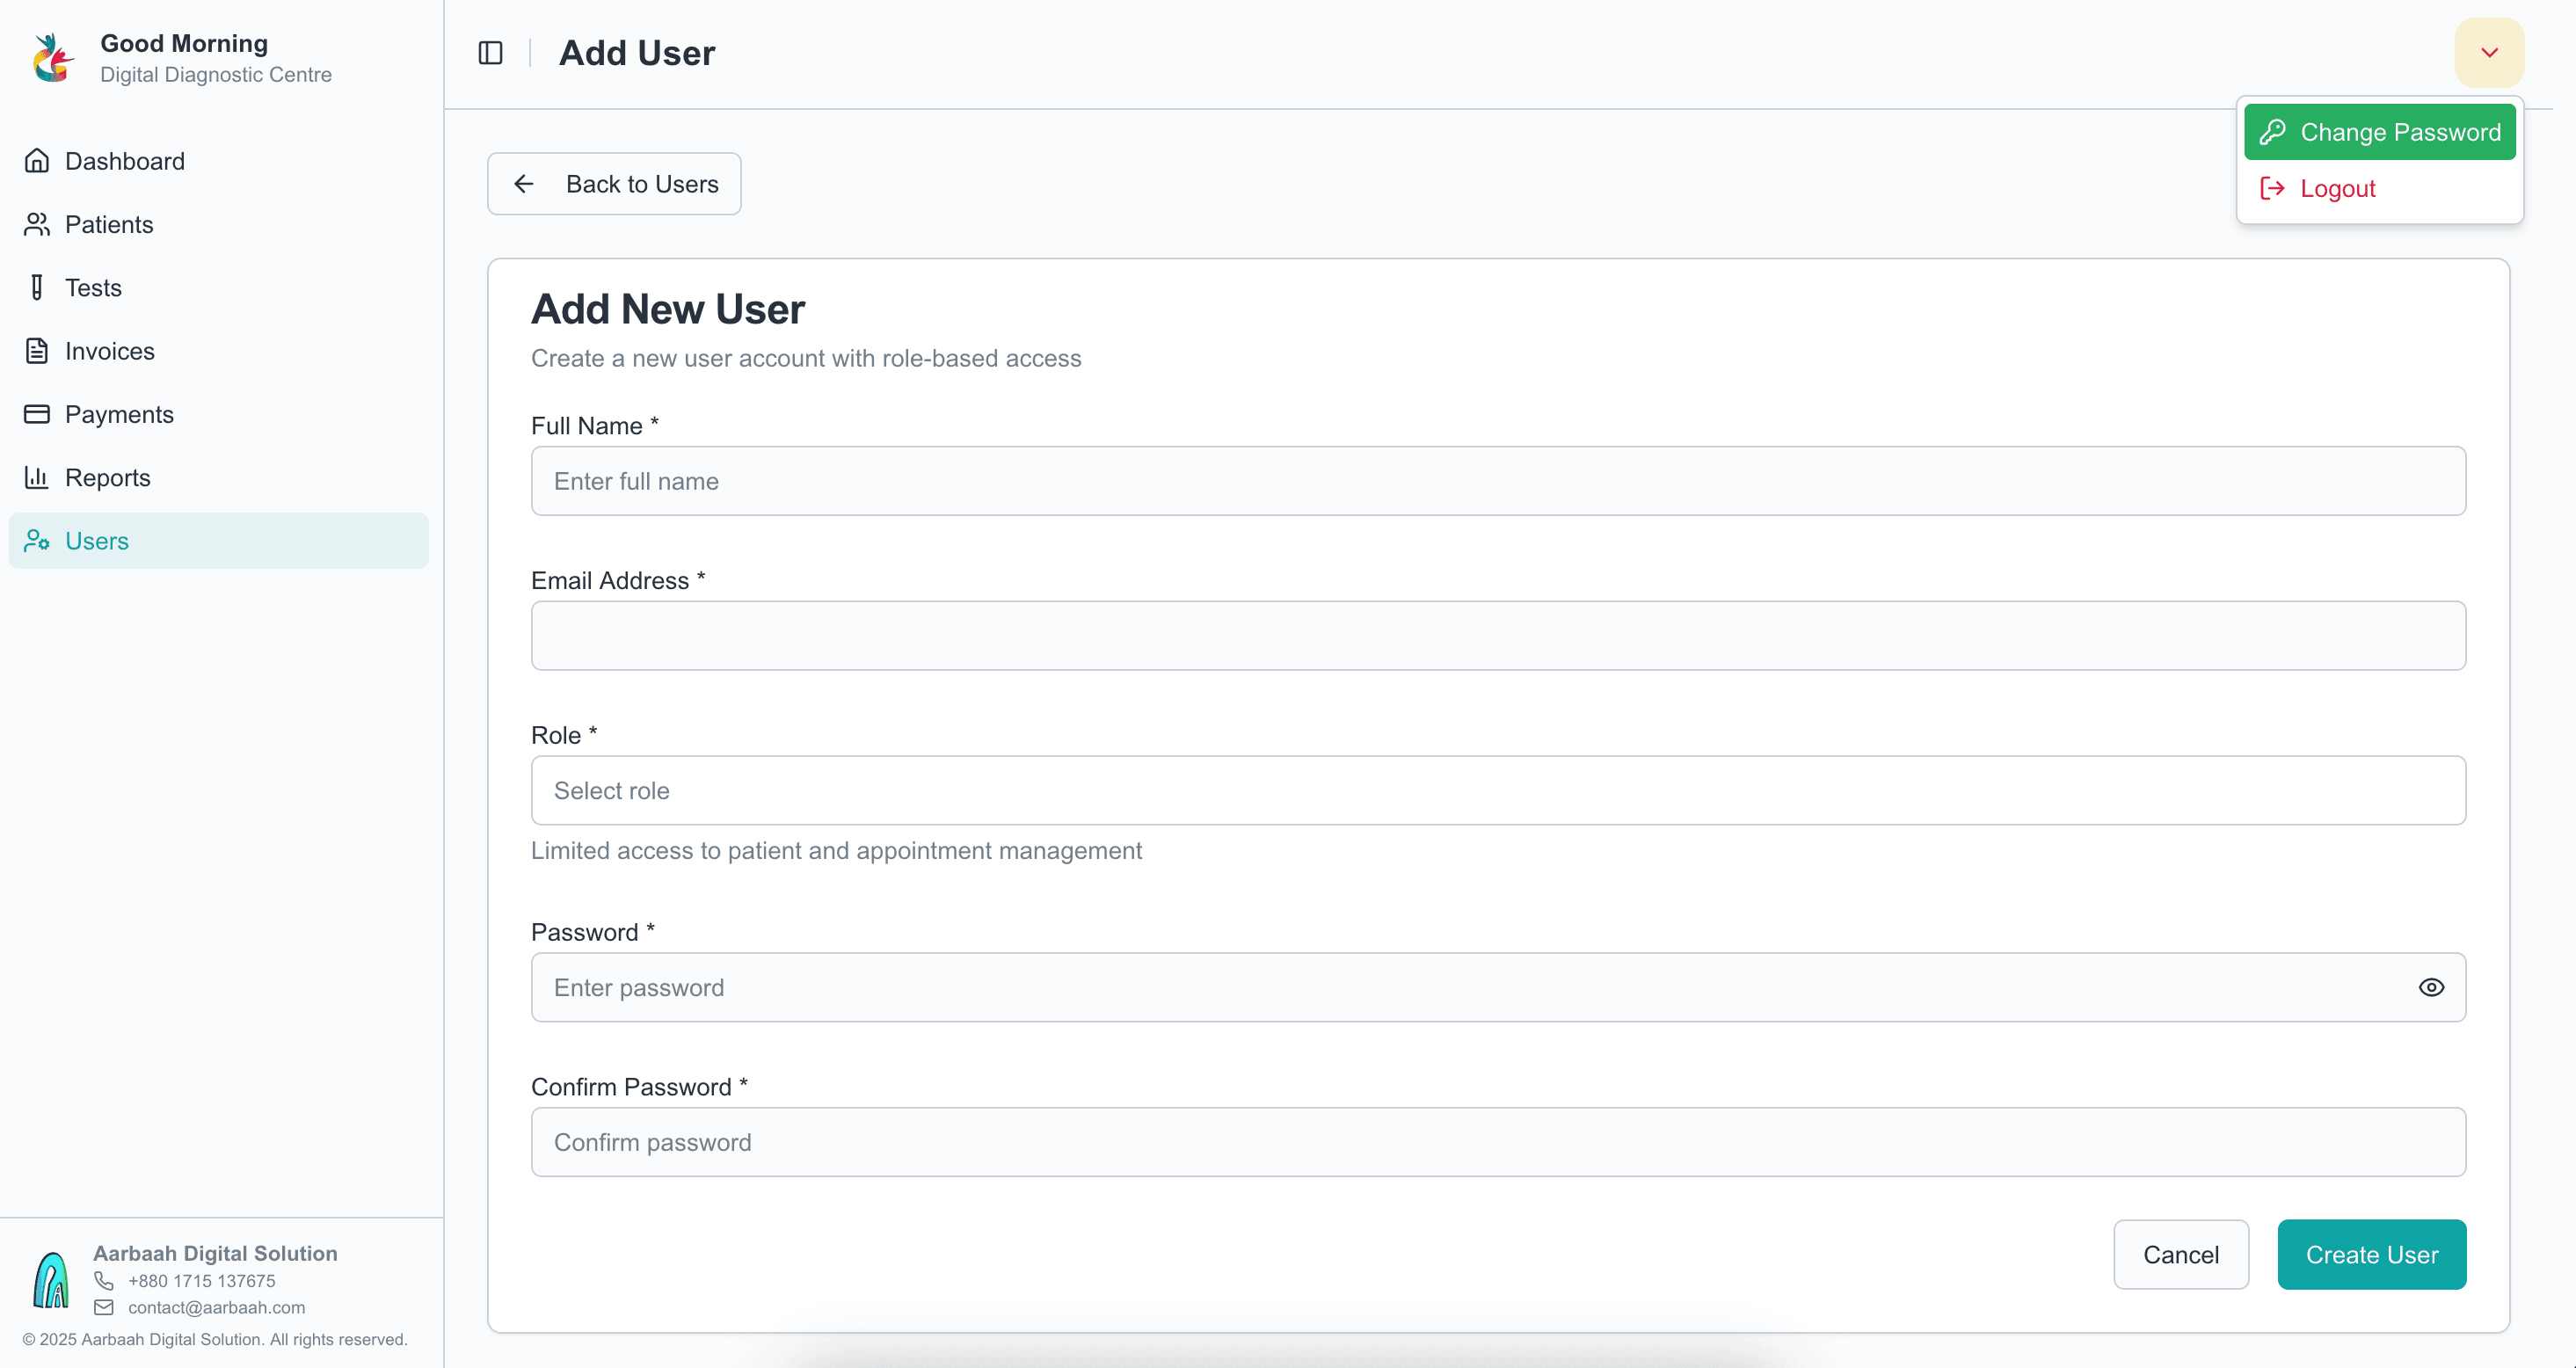2576x1368 pixels.
Task: Click the phone icon in footer
Action: pos(104,1281)
